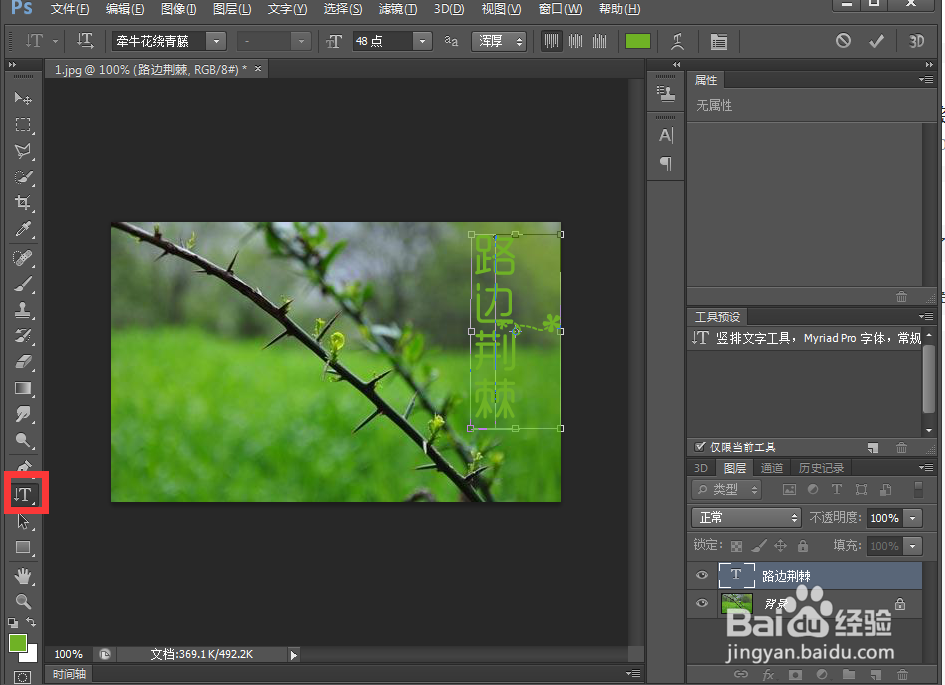Top-align vertical text
945x685 pixels.
point(551,41)
